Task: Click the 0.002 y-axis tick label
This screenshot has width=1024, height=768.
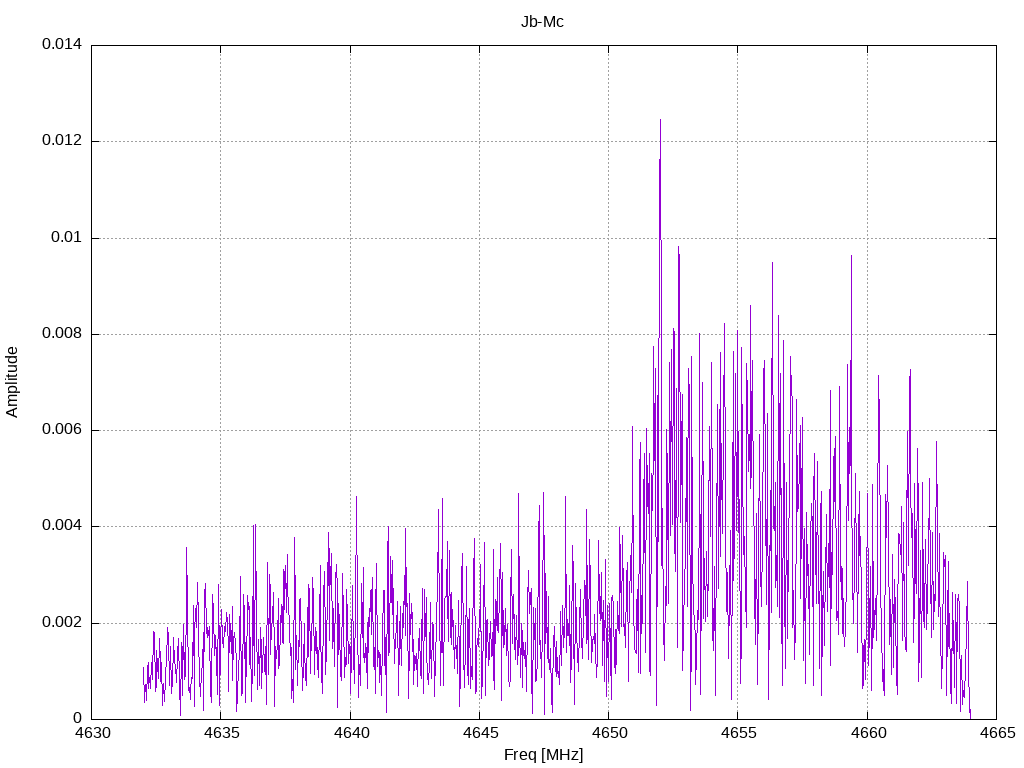Action: pyautogui.click(x=61, y=623)
